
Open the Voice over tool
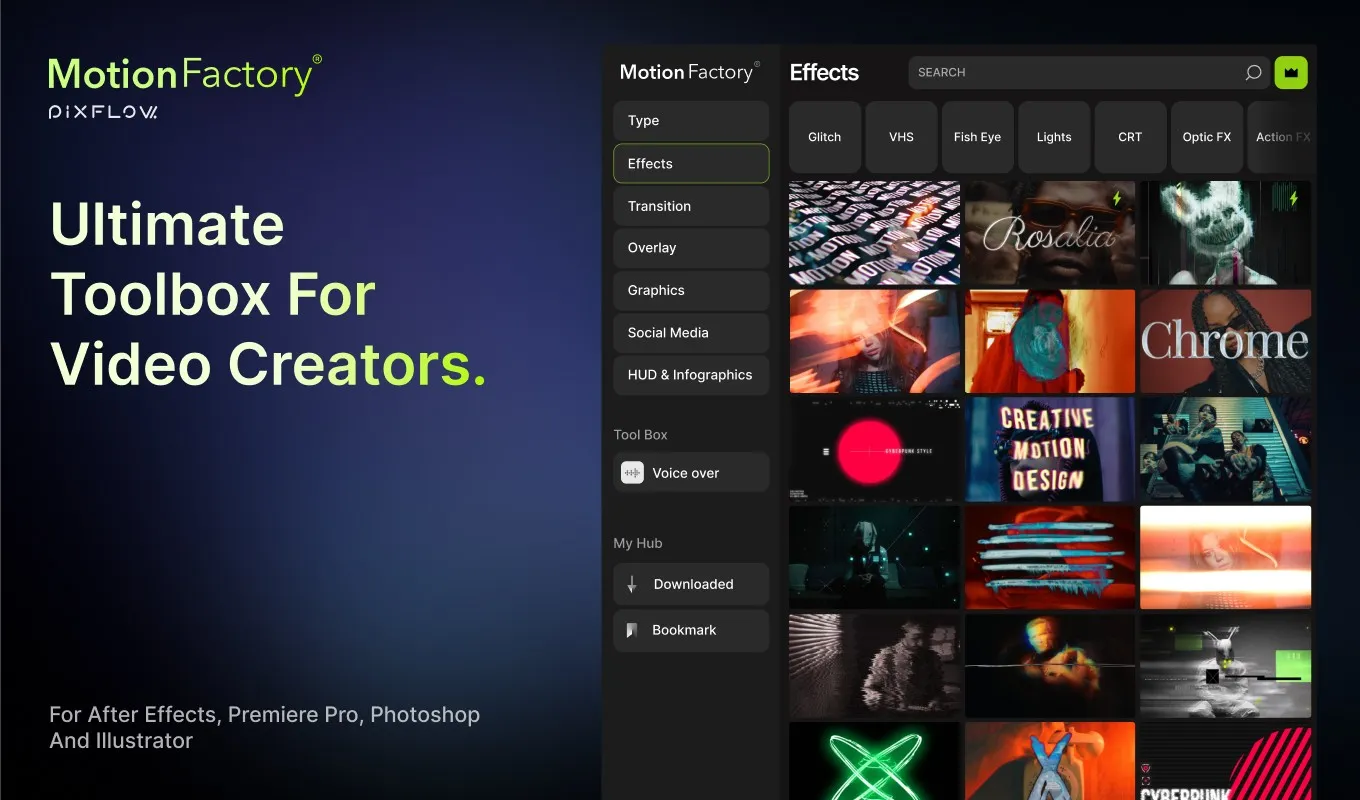691,473
